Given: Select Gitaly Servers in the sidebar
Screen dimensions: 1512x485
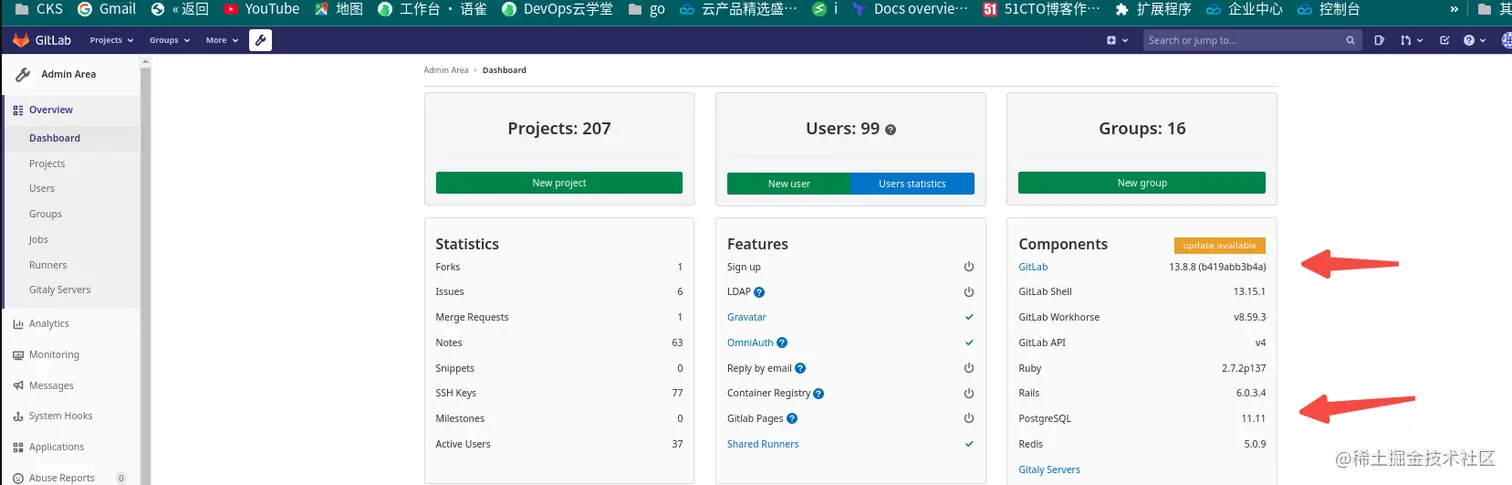Looking at the screenshot, I should point(60,290).
